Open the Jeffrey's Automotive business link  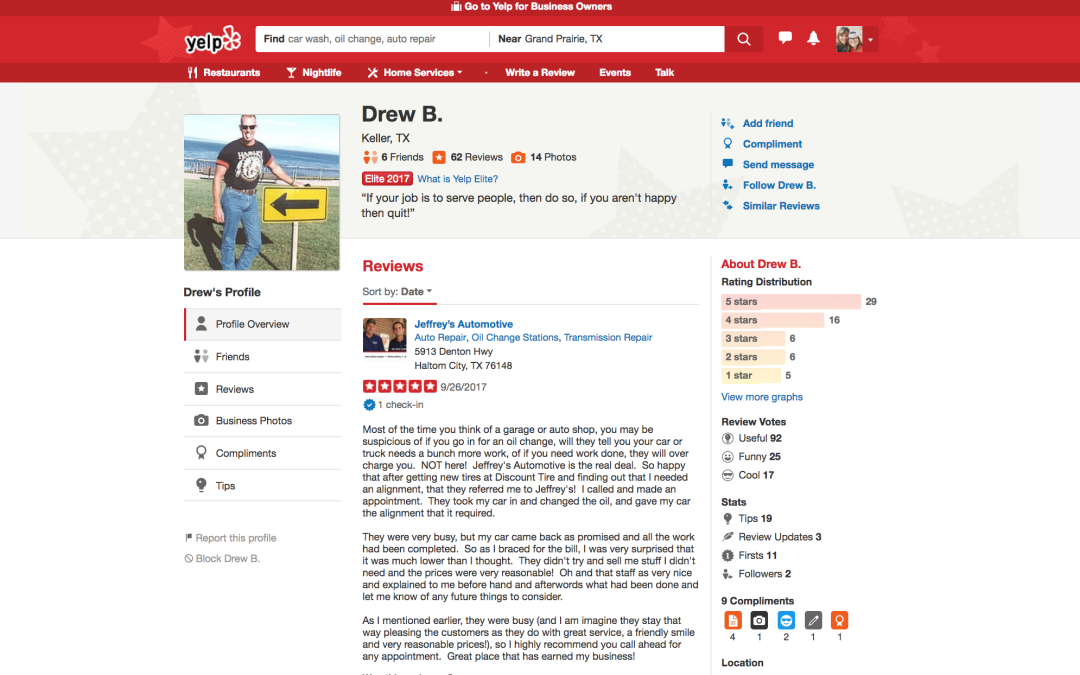pos(464,324)
